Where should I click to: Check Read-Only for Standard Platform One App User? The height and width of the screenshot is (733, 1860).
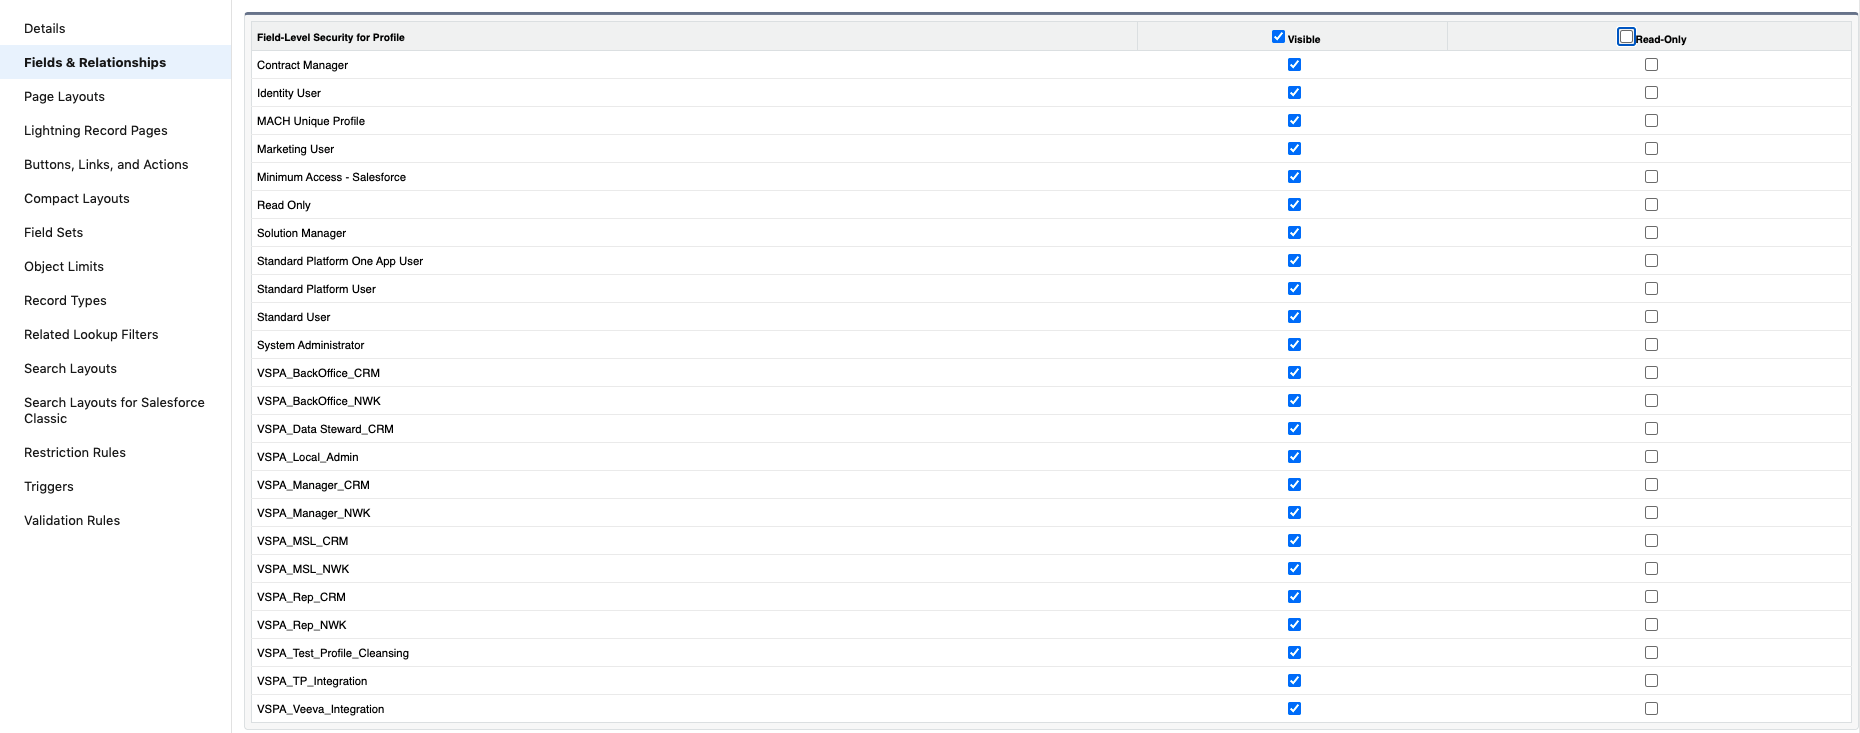[x=1651, y=260]
